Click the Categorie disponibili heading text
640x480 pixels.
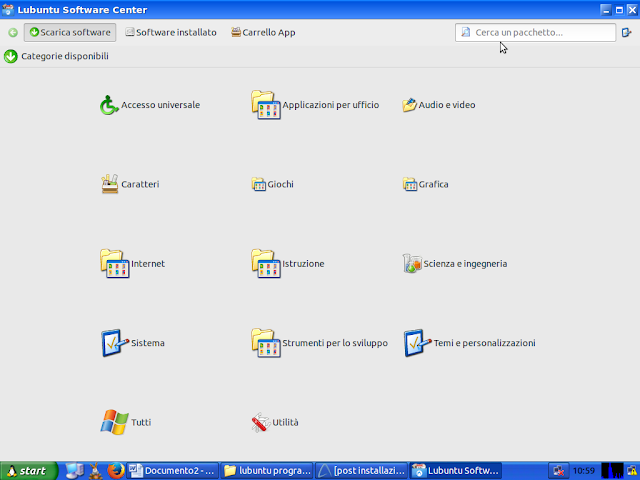point(65,56)
